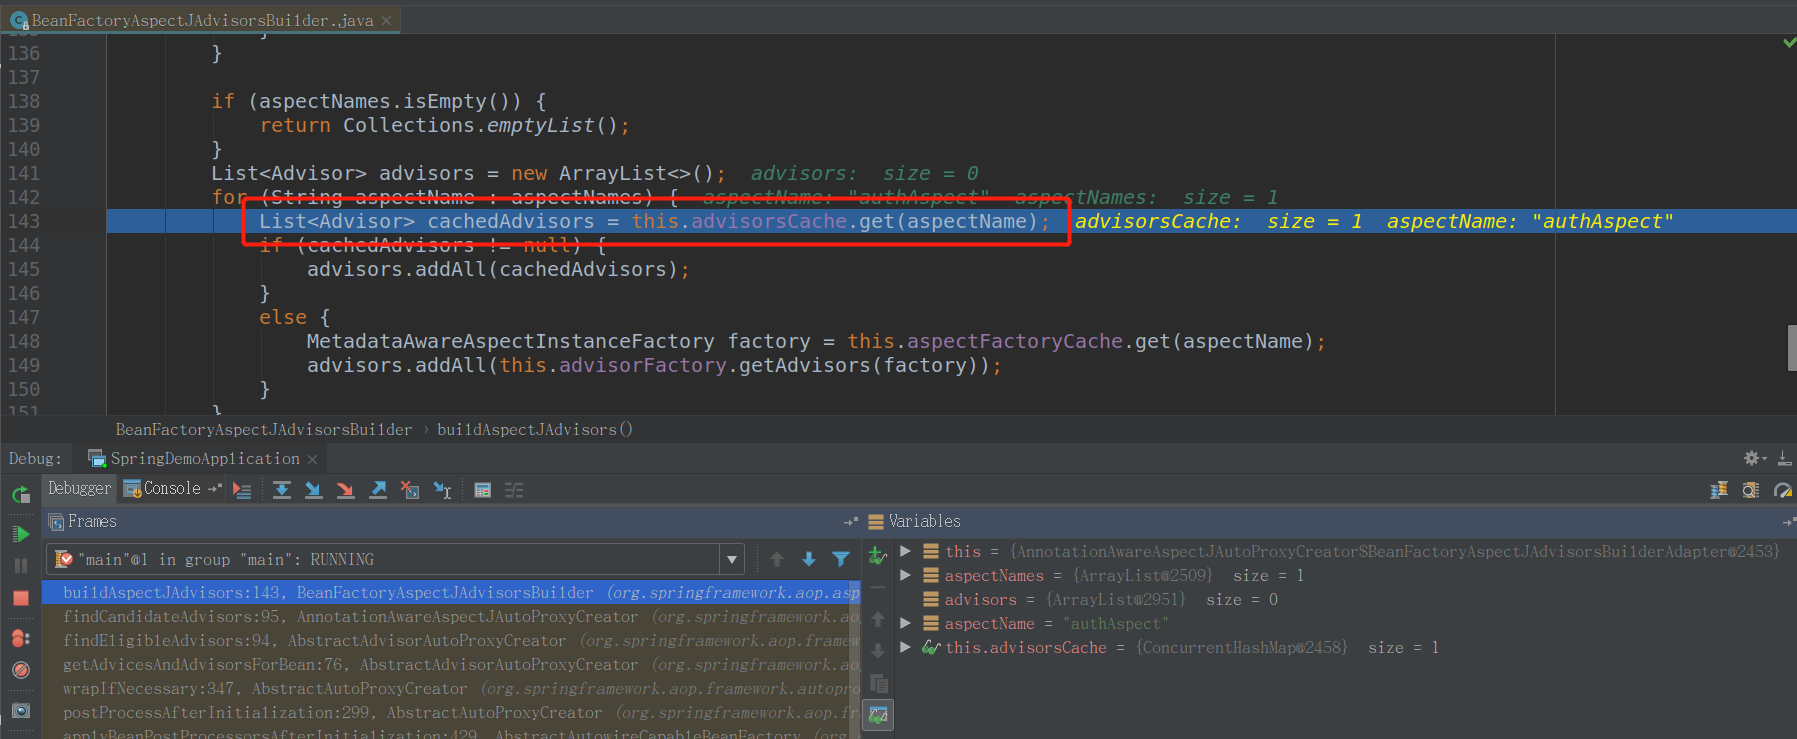Switch to the Debugger tab
The height and width of the screenshot is (739, 1797).
pyautogui.click(x=79, y=488)
